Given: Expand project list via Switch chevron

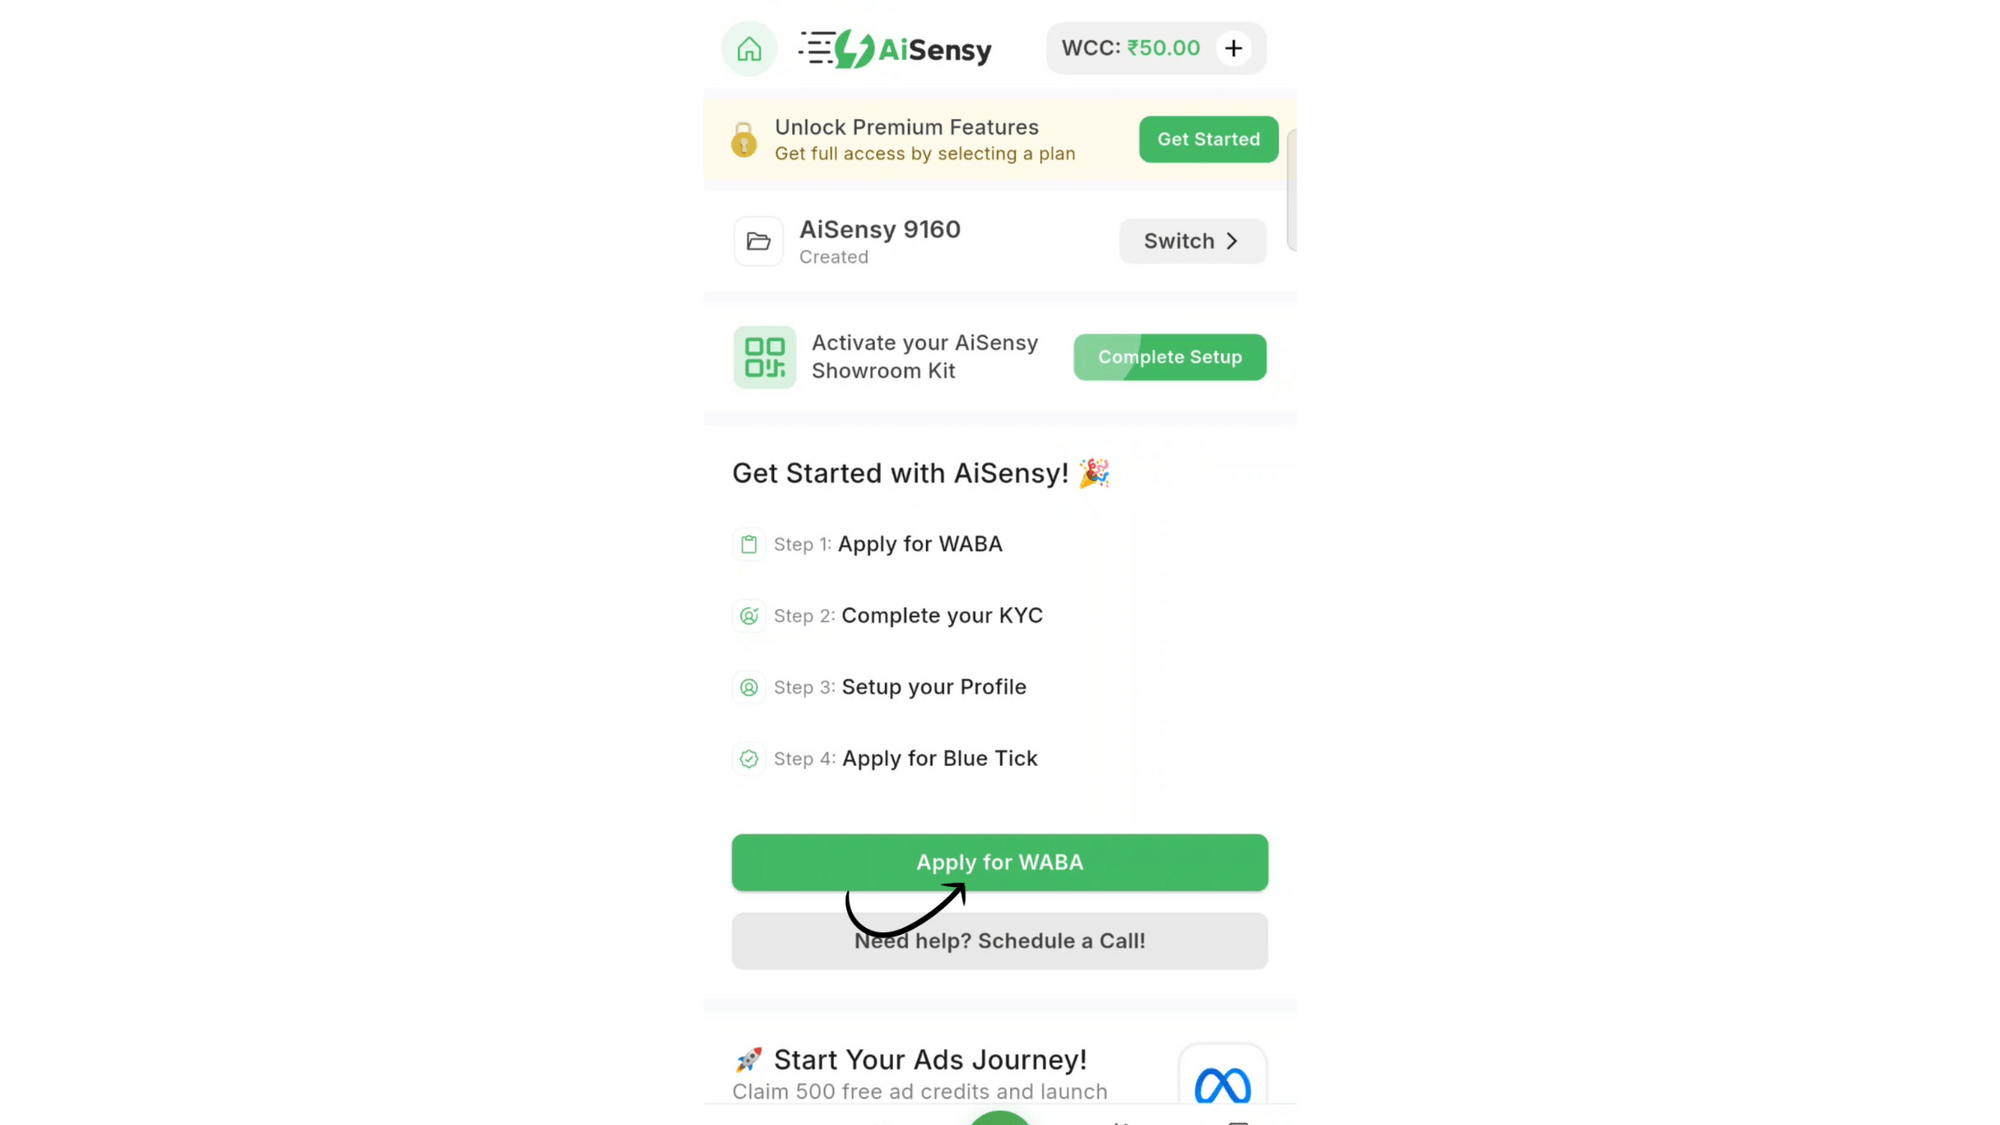Looking at the screenshot, I should coord(1232,241).
